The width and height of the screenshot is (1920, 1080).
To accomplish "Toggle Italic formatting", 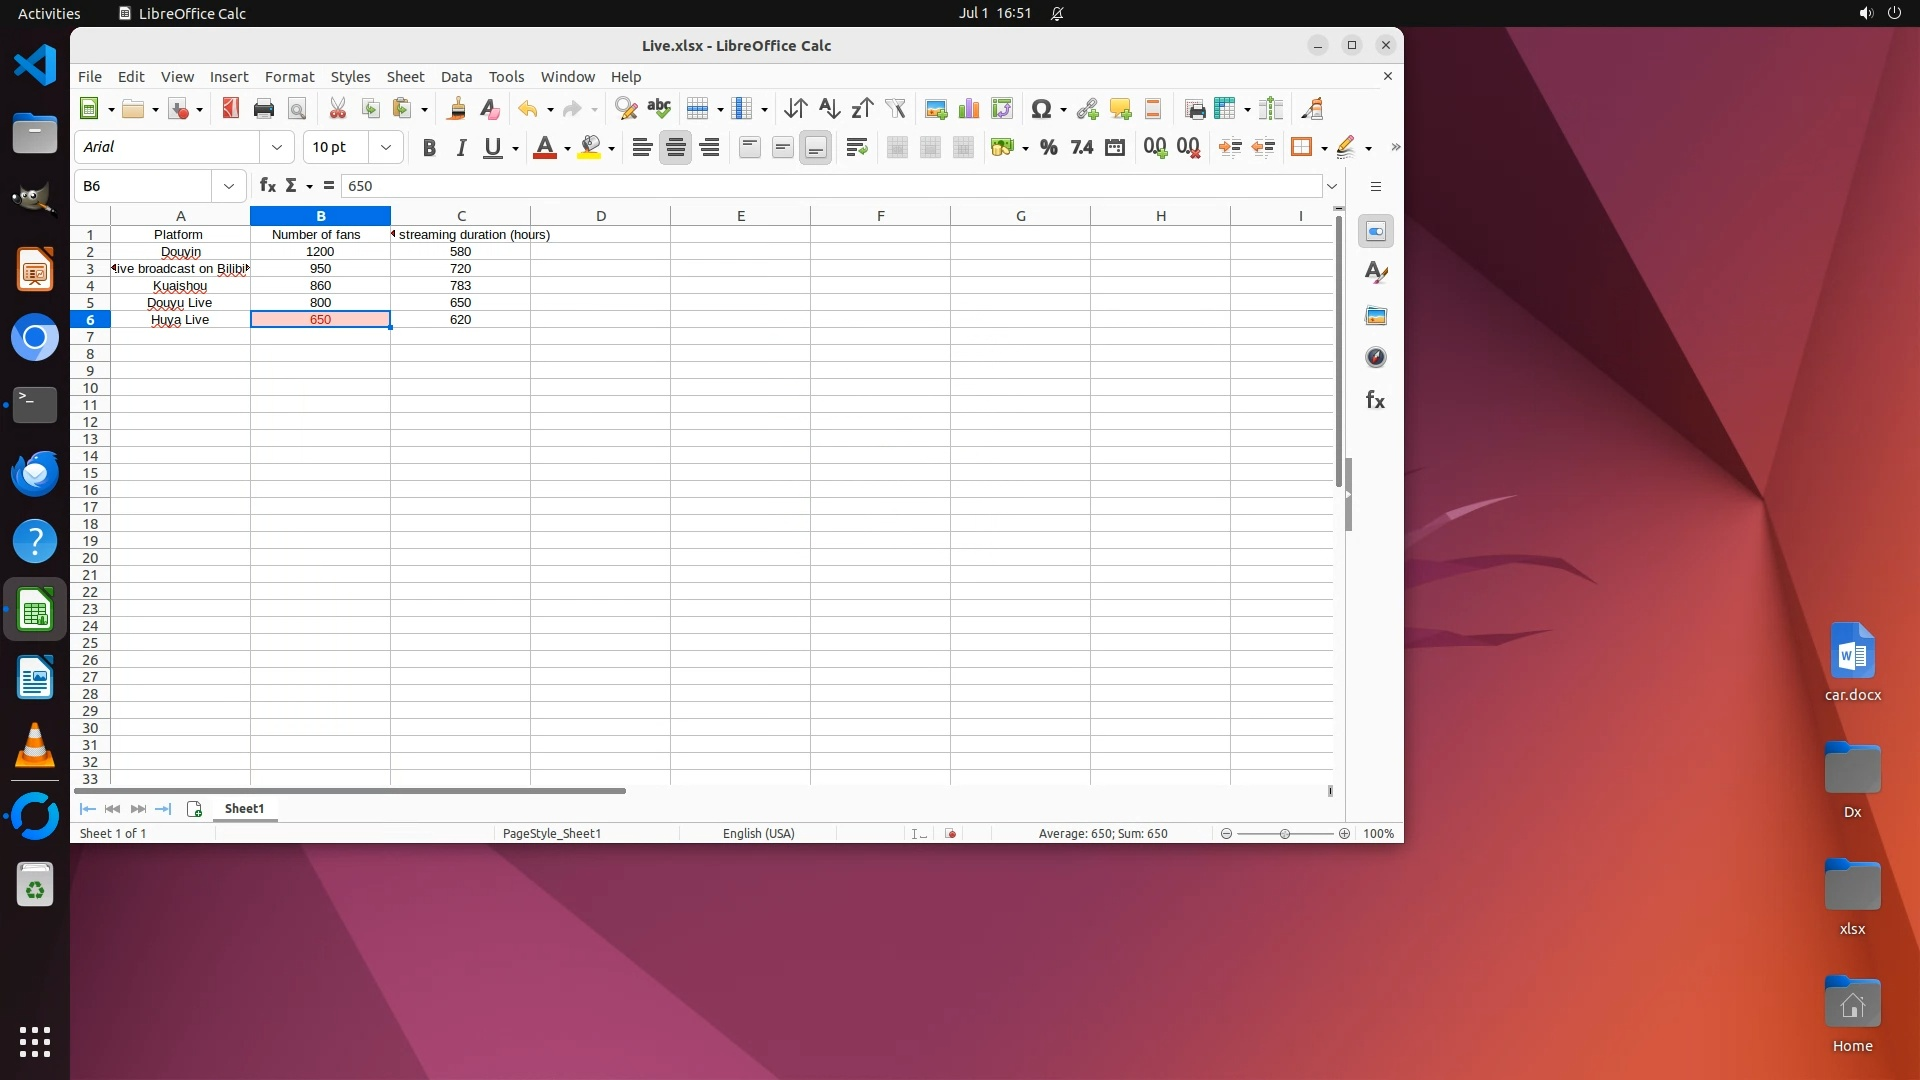I will pyautogui.click(x=461, y=148).
